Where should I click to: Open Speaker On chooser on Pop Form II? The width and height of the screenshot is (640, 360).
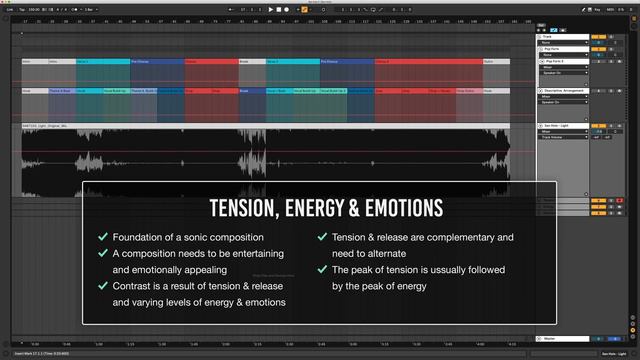tap(564, 73)
